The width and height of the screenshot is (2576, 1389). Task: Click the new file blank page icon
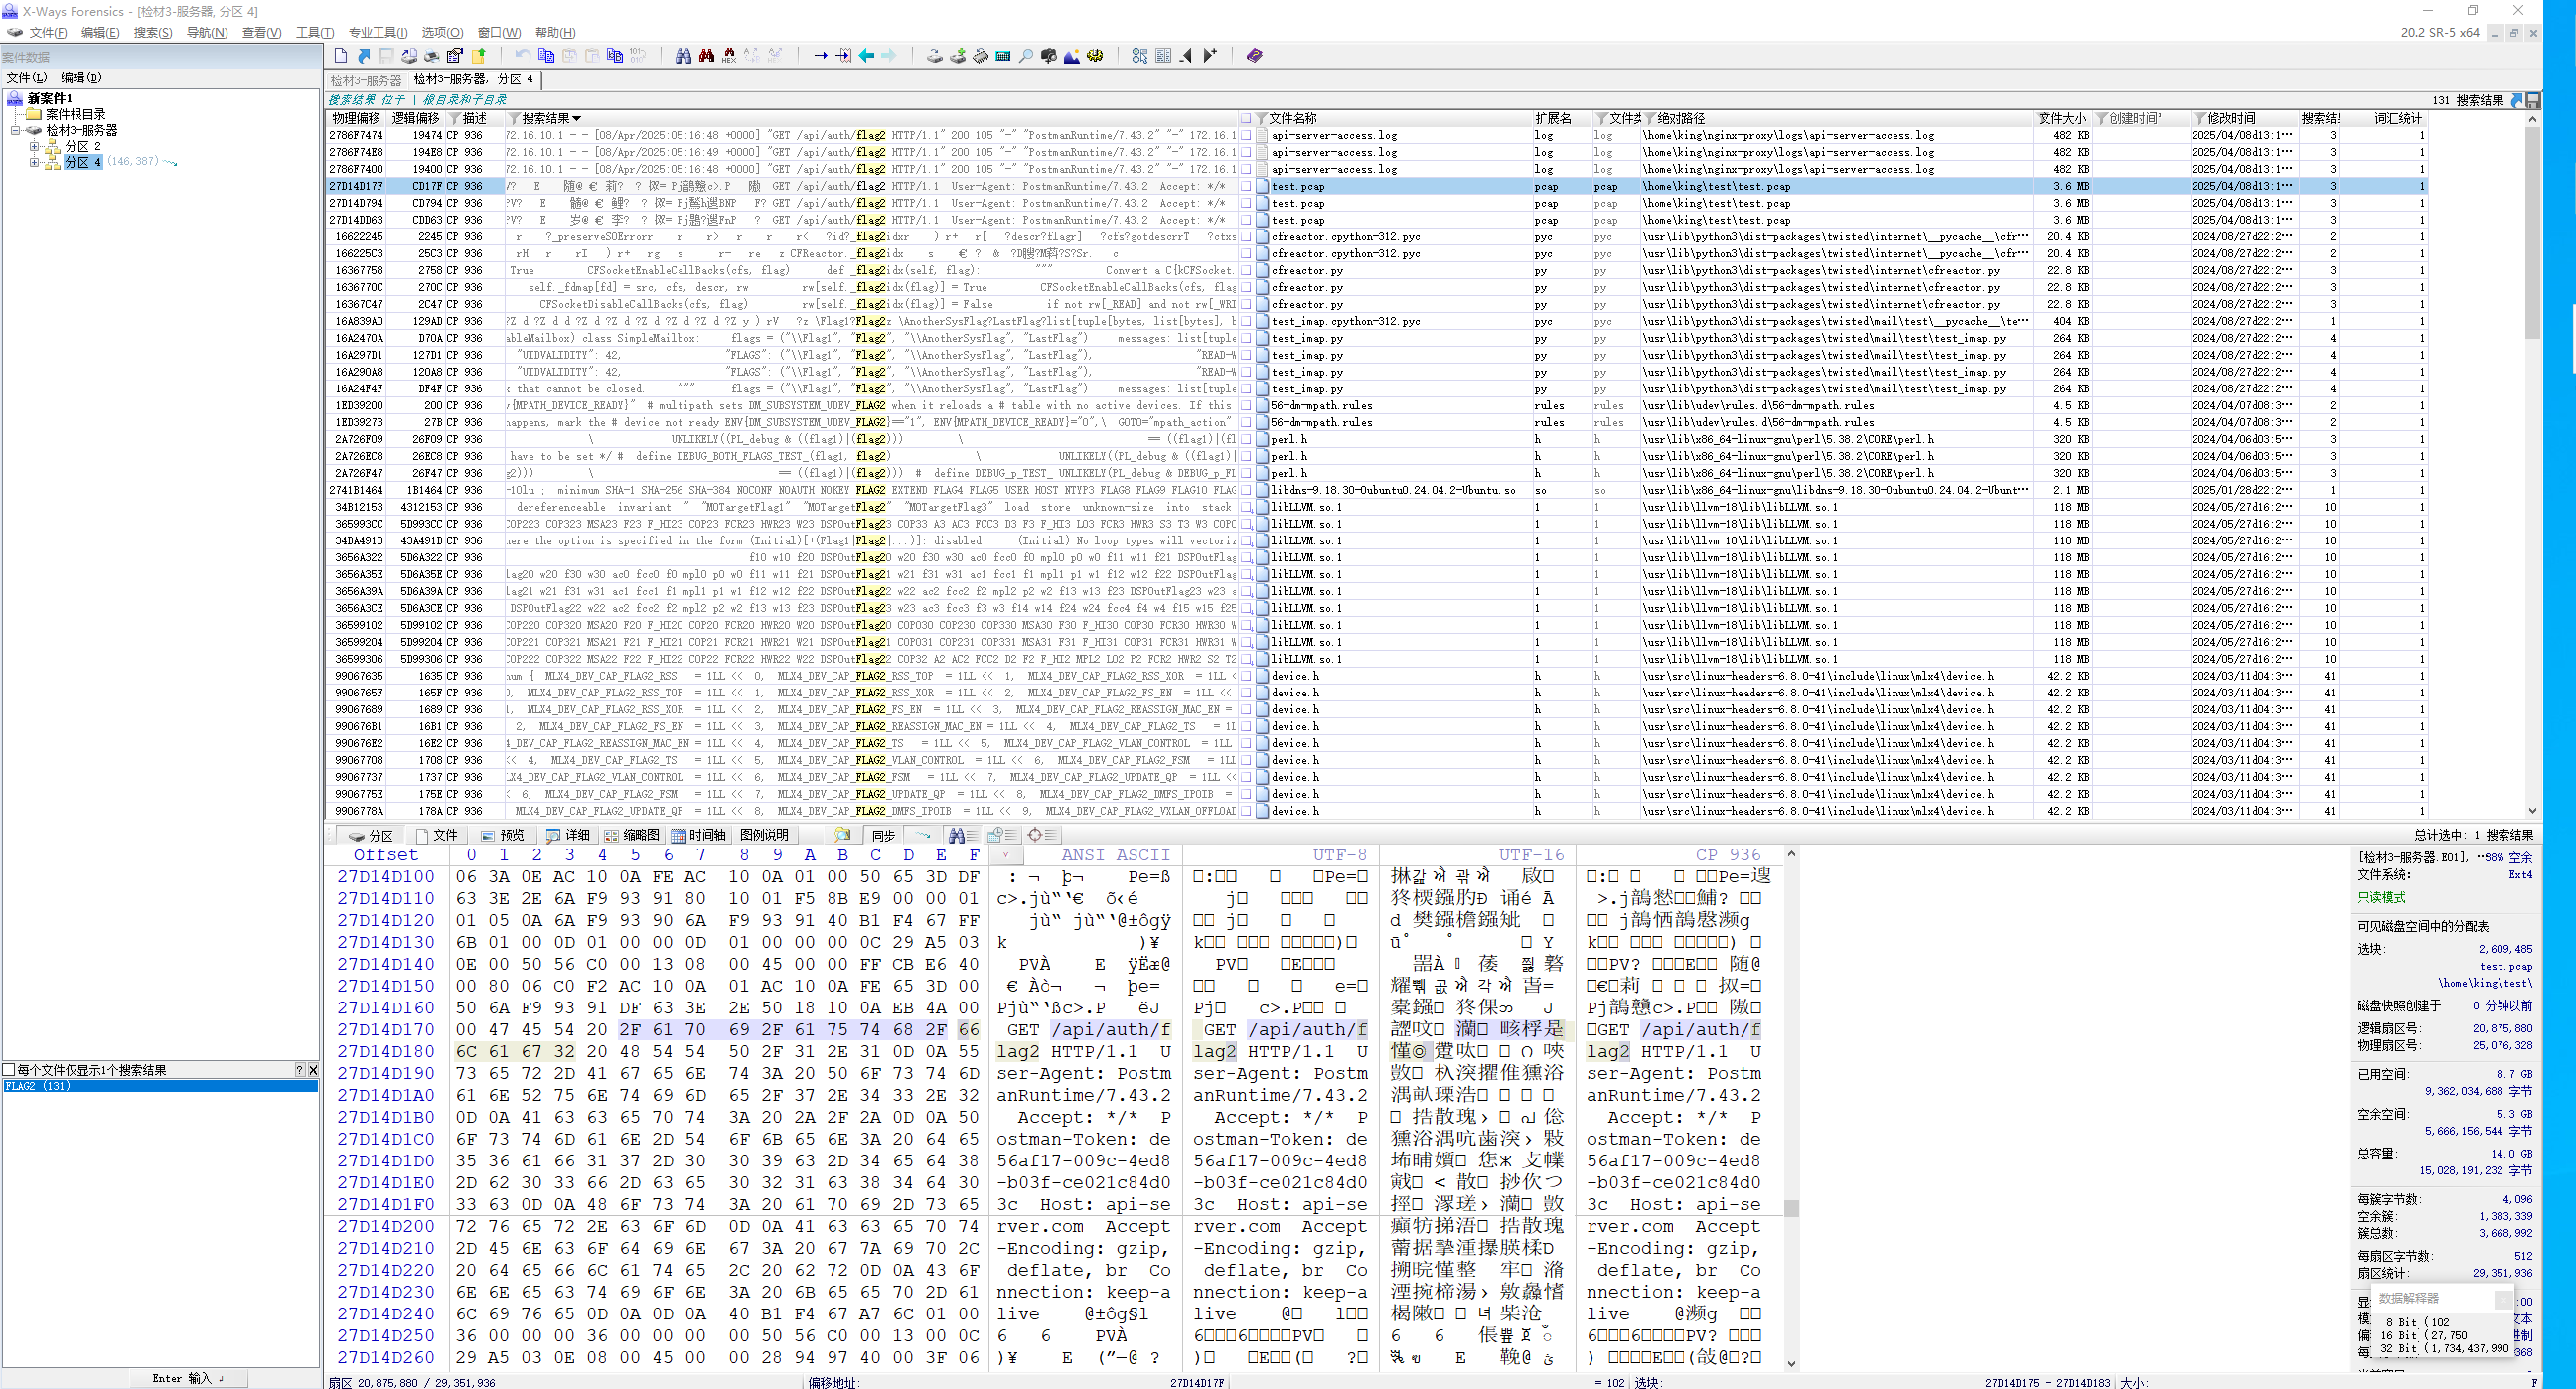tap(341, 56)
